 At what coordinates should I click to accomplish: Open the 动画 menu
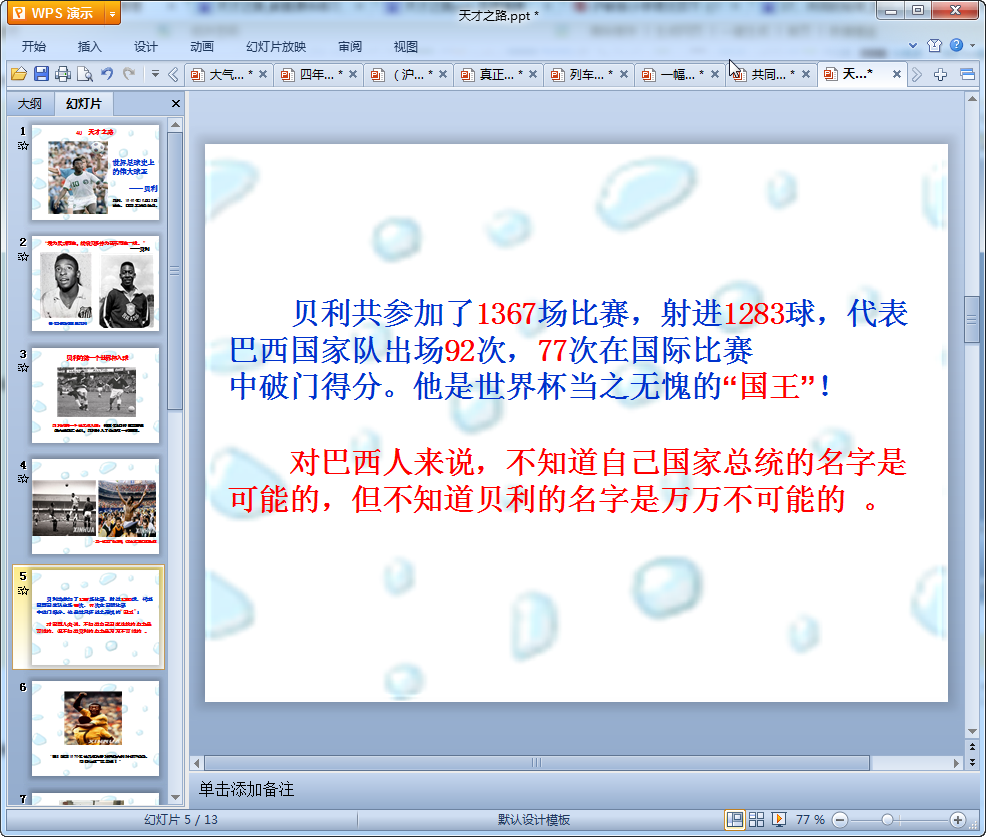tap(202, 46)
